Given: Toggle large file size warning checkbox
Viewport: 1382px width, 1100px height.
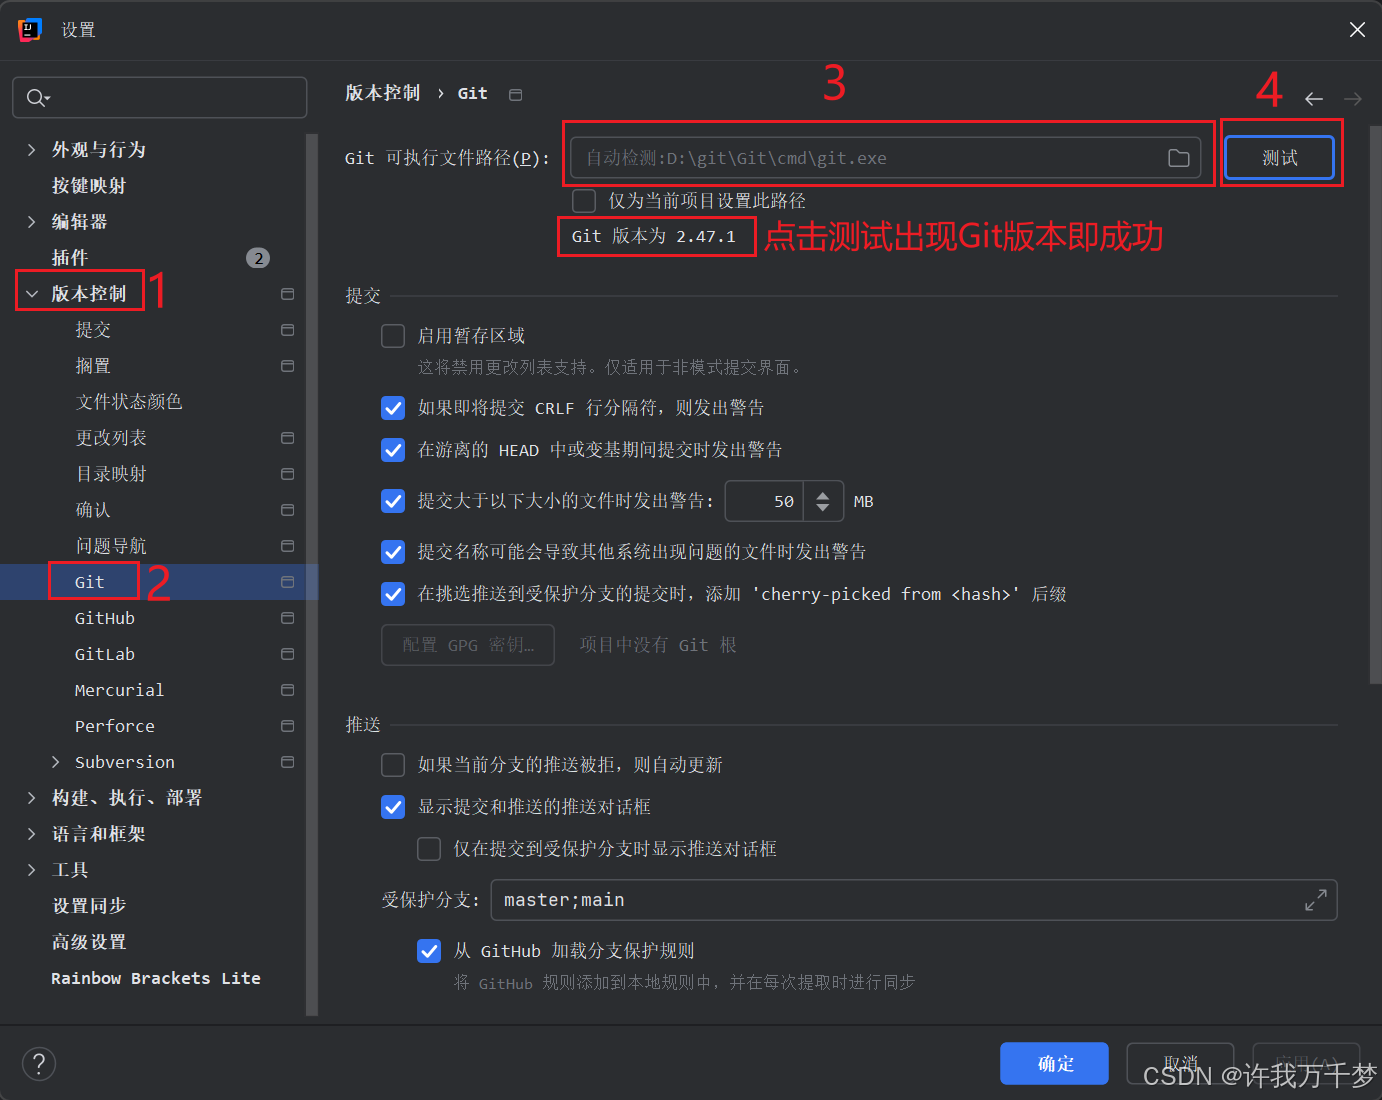Looking at the screenshot, I should click(393, 501).
